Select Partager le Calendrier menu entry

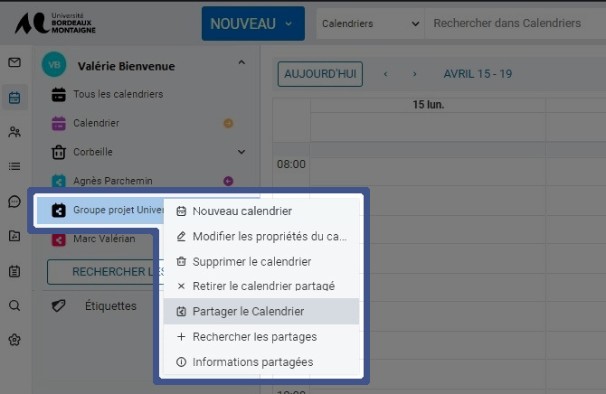262,311
